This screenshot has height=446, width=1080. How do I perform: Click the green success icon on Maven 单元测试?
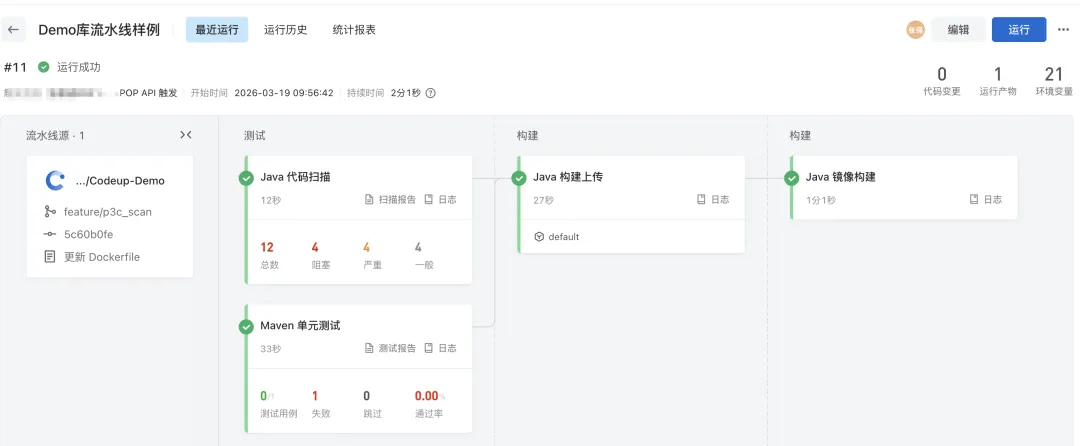pyautogui.click(x=246, y=327)
